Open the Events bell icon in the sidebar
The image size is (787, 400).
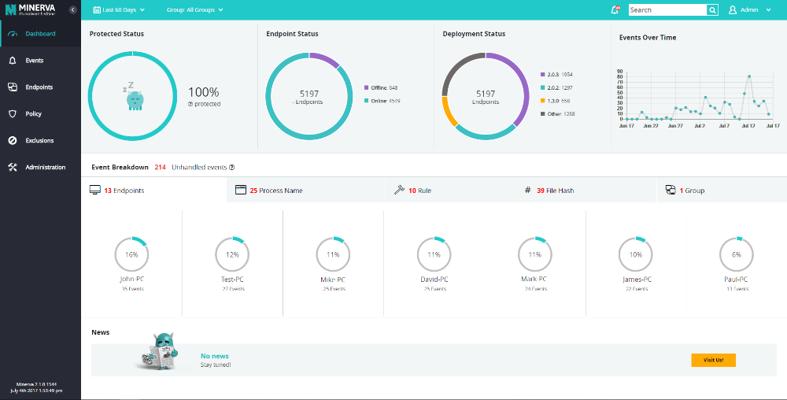(13, 60)
